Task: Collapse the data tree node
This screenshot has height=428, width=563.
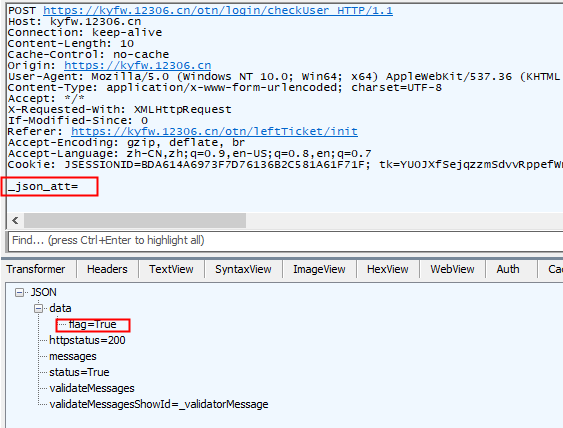Action: [38, 308]
